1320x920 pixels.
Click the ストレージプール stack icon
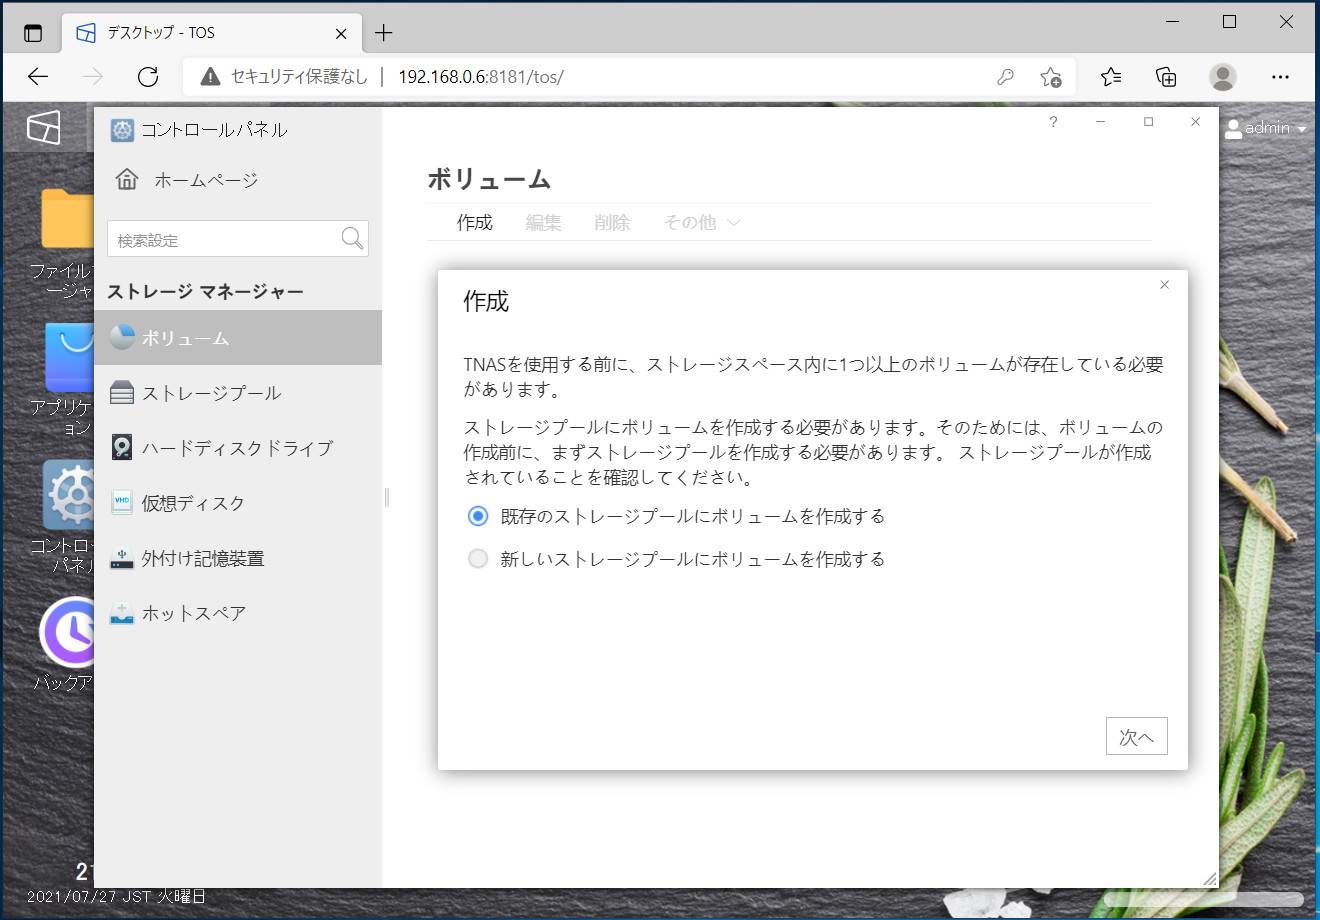point(122,392)
